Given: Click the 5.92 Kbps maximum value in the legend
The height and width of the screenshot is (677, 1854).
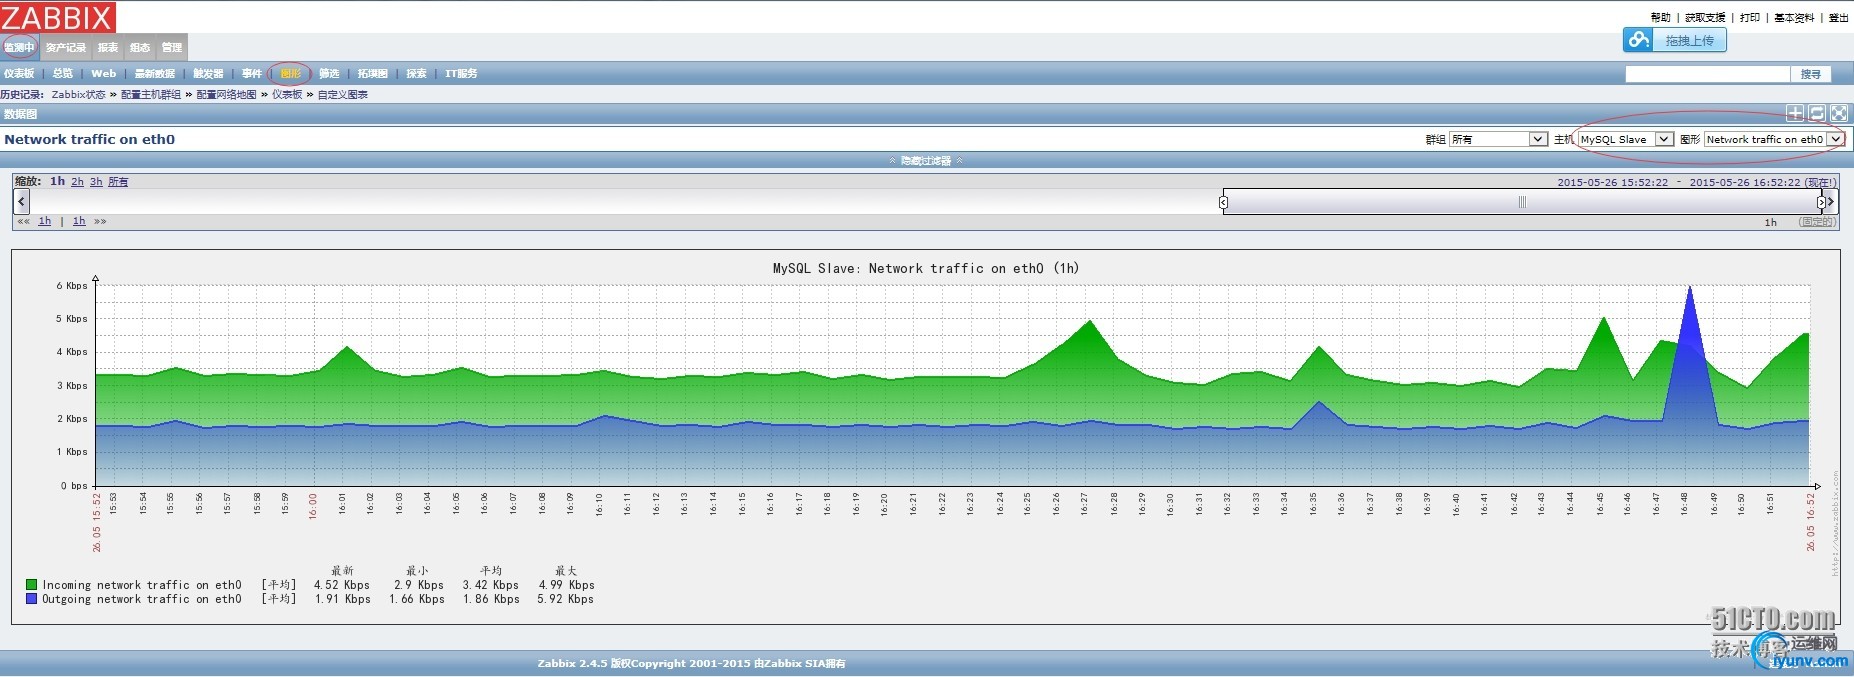Looking at the screenshot, I should [565, 599].
